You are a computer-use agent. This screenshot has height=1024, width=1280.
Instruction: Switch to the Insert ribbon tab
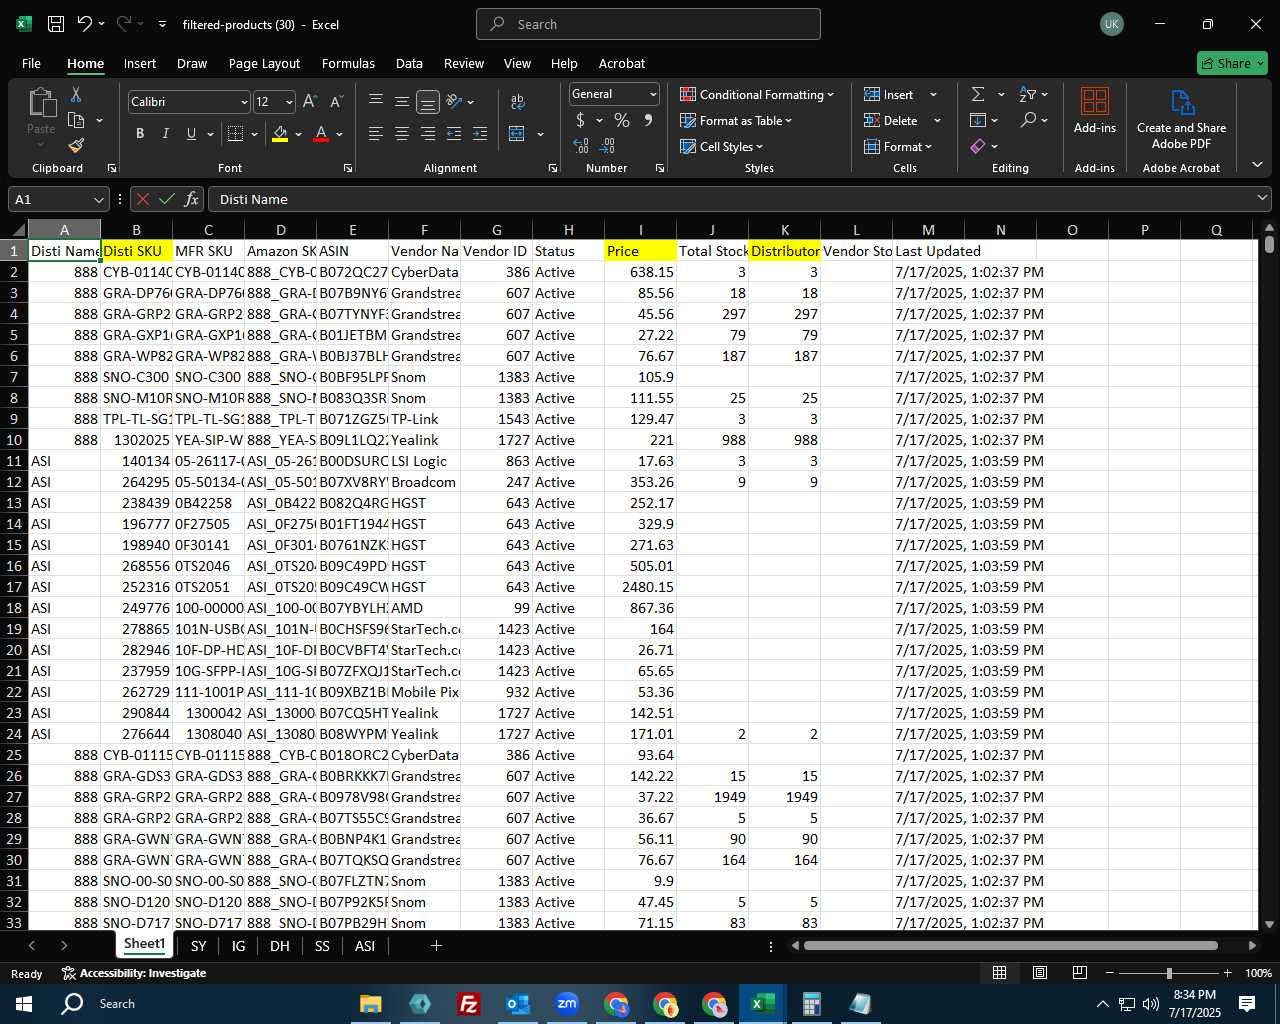(x=140, y=63)
